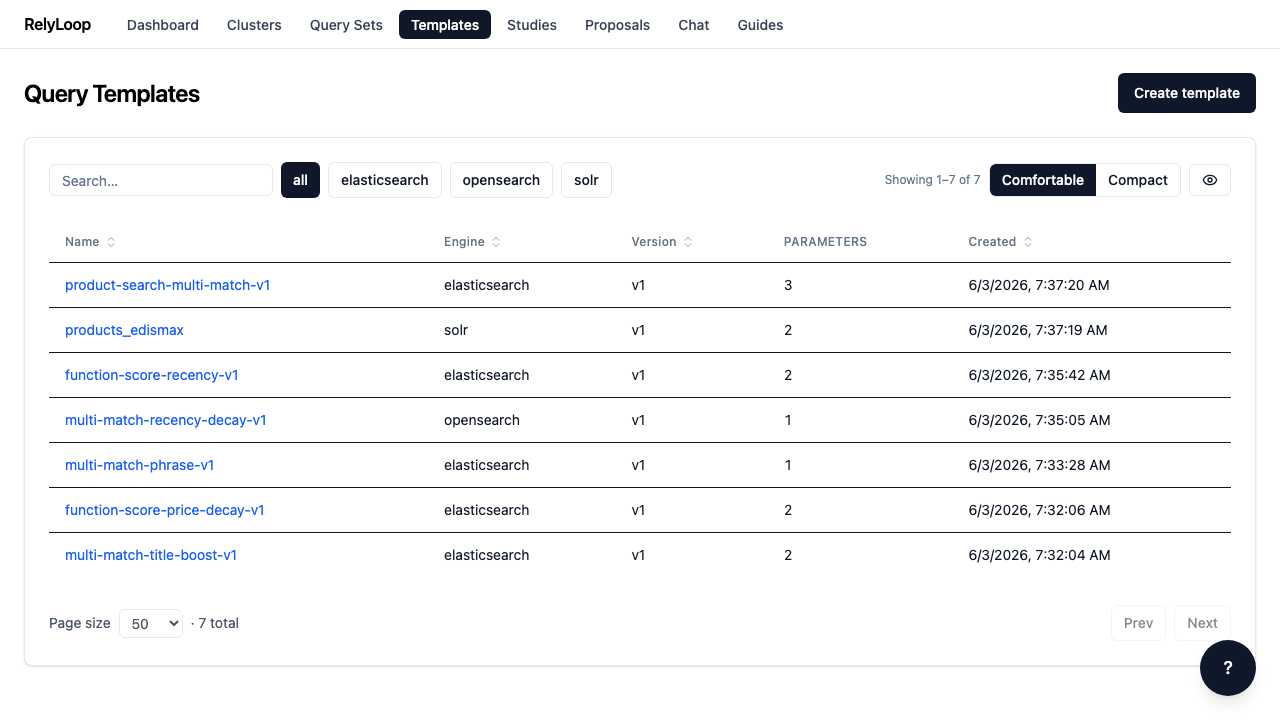Sort by Engine column arrows
This screenshot has height=720, width=1280.
[x=496, y=242]
